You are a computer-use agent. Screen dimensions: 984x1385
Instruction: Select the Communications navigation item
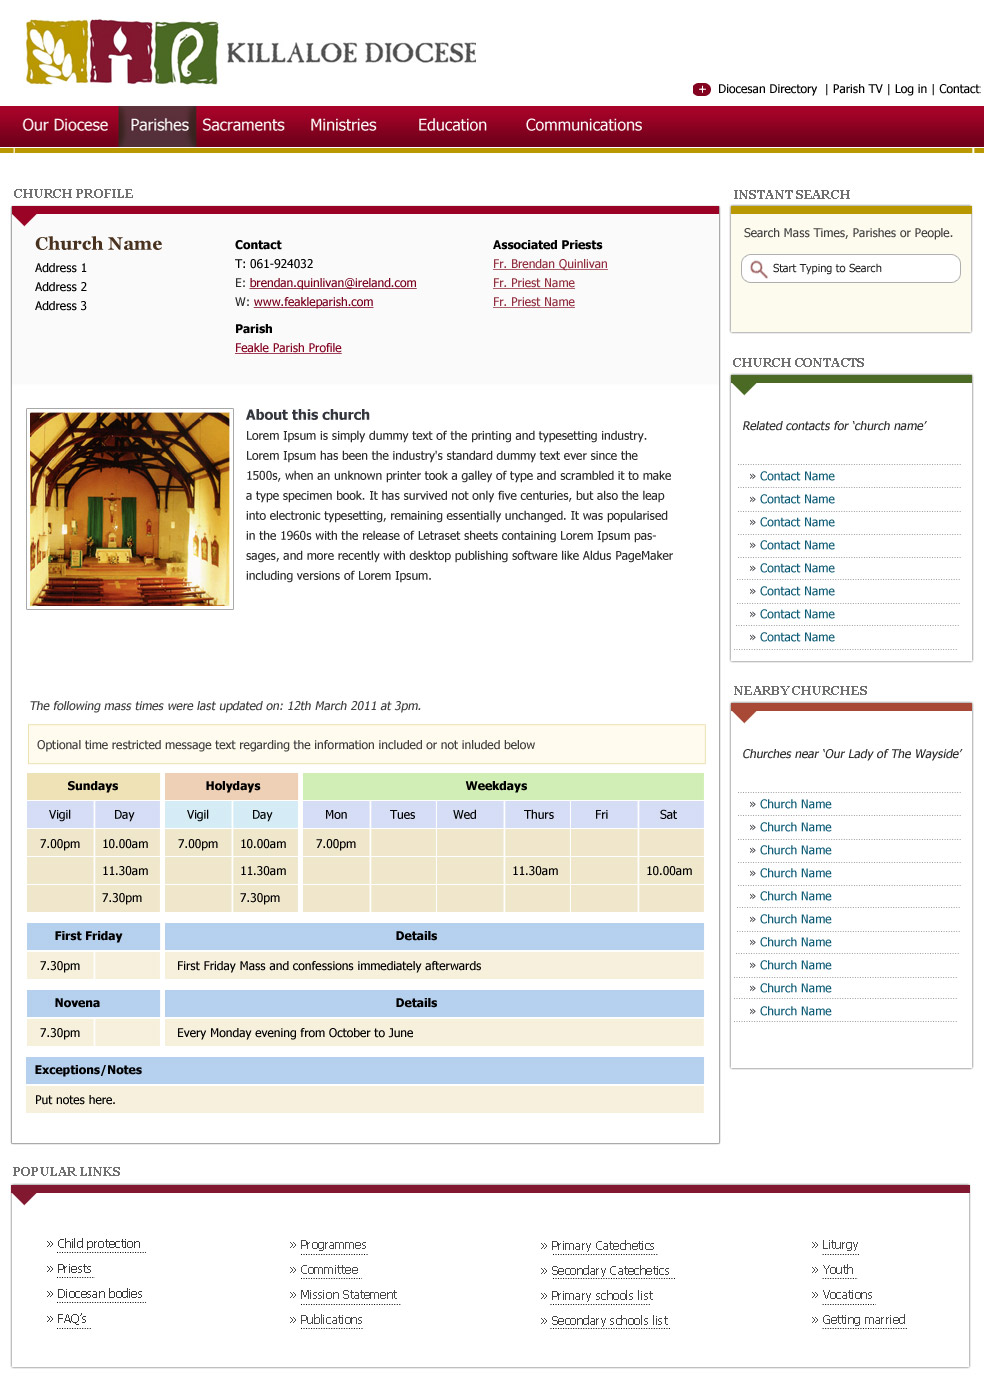click(583, 125)
